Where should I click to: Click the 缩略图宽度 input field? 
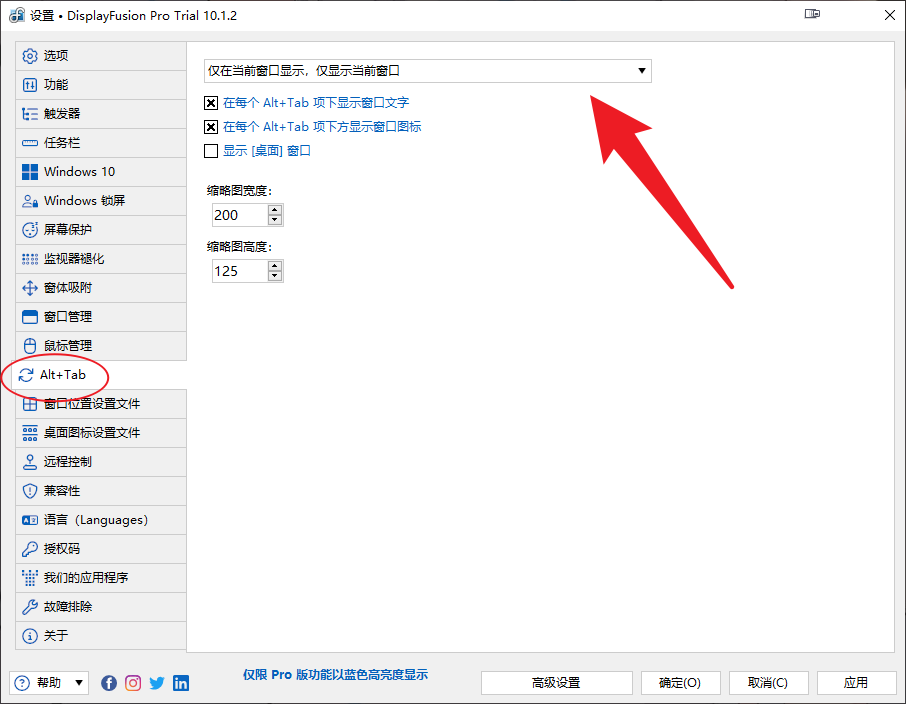(238, 215)
